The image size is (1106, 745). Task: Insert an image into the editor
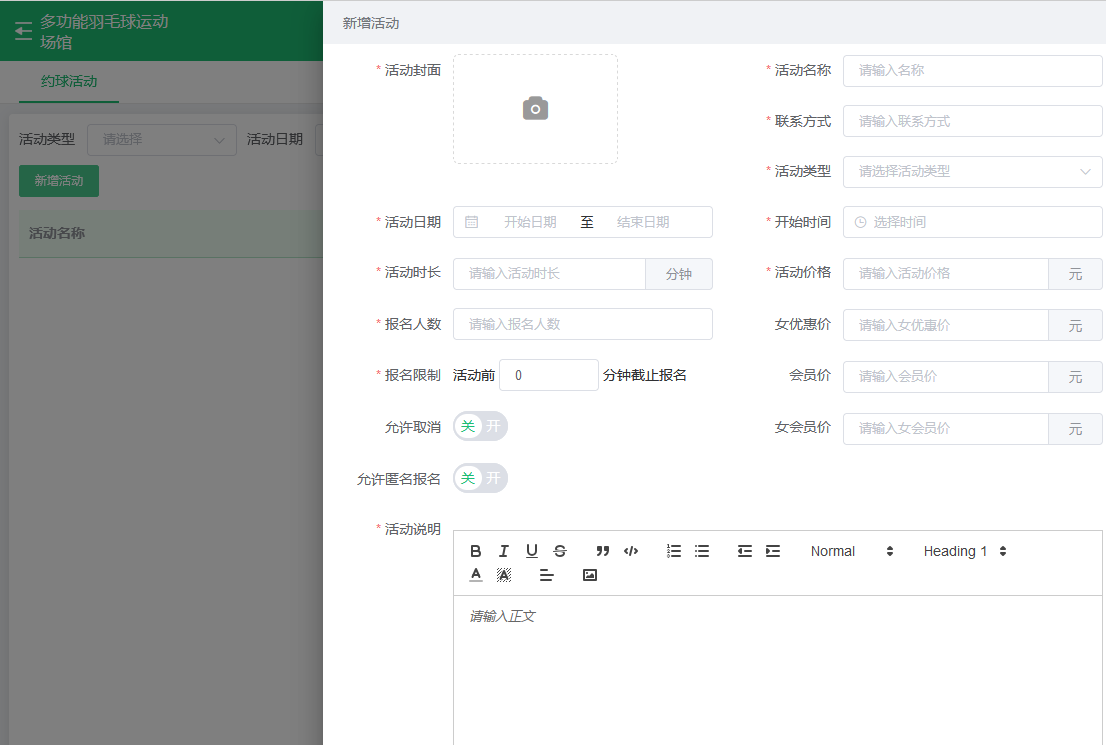[x=590, y=575]
